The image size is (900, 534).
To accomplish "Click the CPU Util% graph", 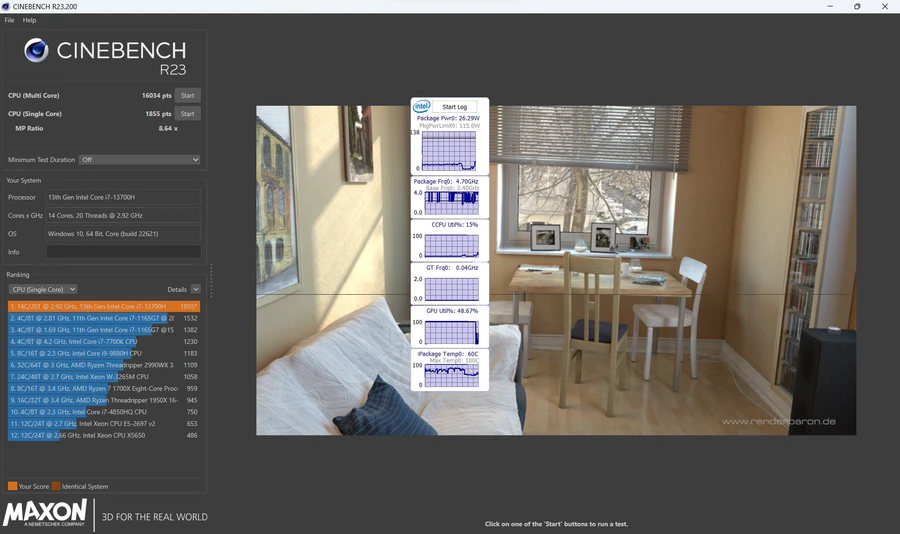I will 452,246.
